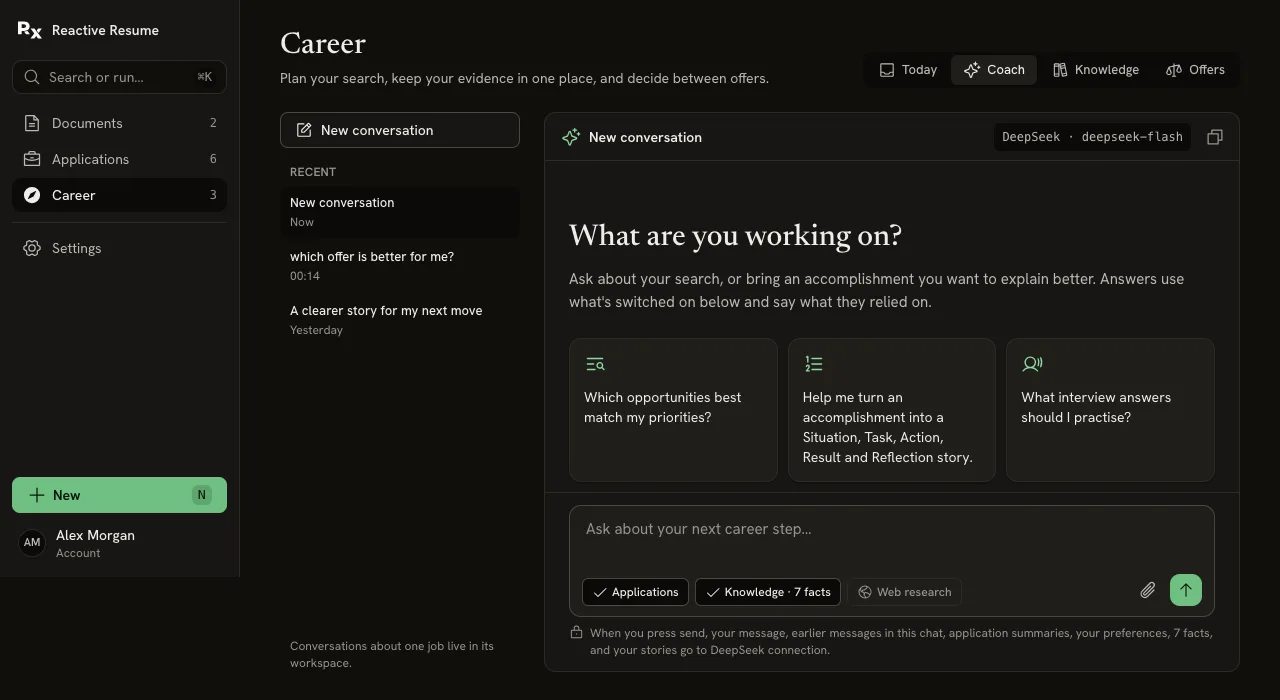Click the magnifier icon in search box

pos(32,77)
